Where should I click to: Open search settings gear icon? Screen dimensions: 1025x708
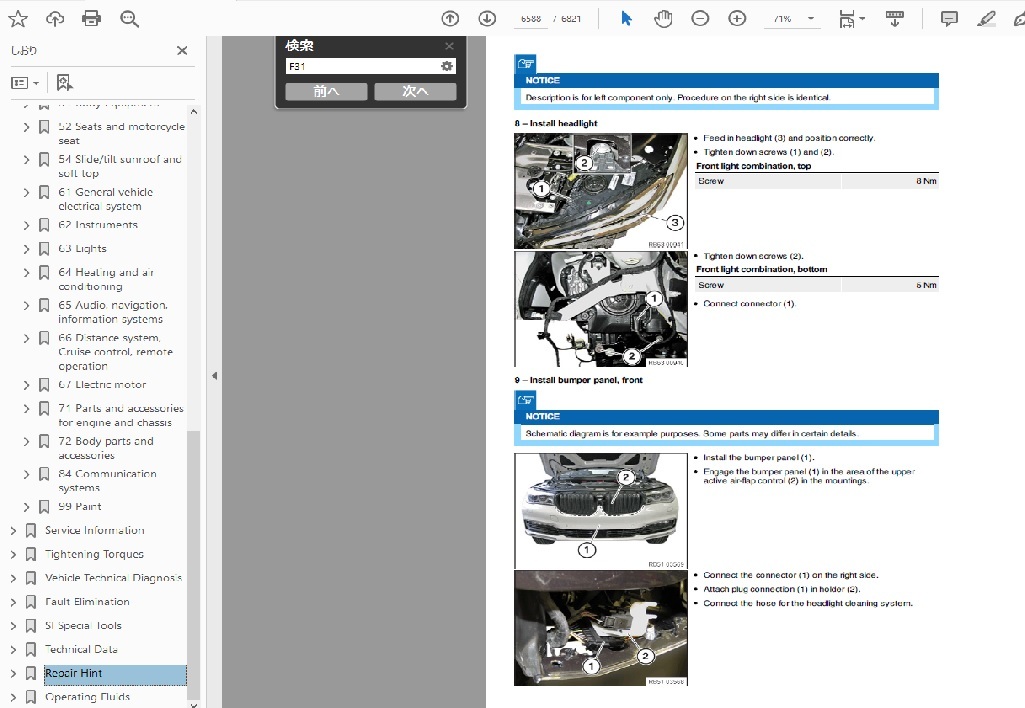tap(447, 66)
